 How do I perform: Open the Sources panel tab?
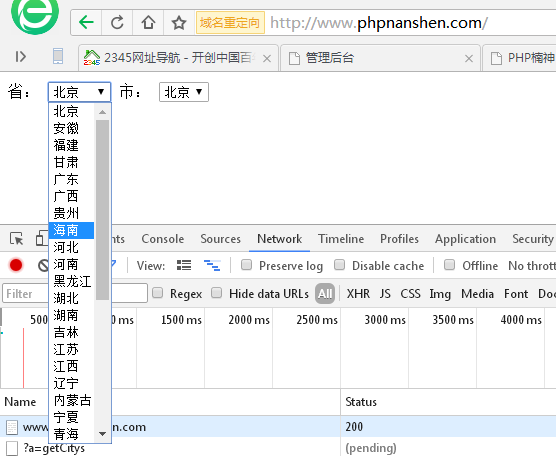[x=221, y=239]
